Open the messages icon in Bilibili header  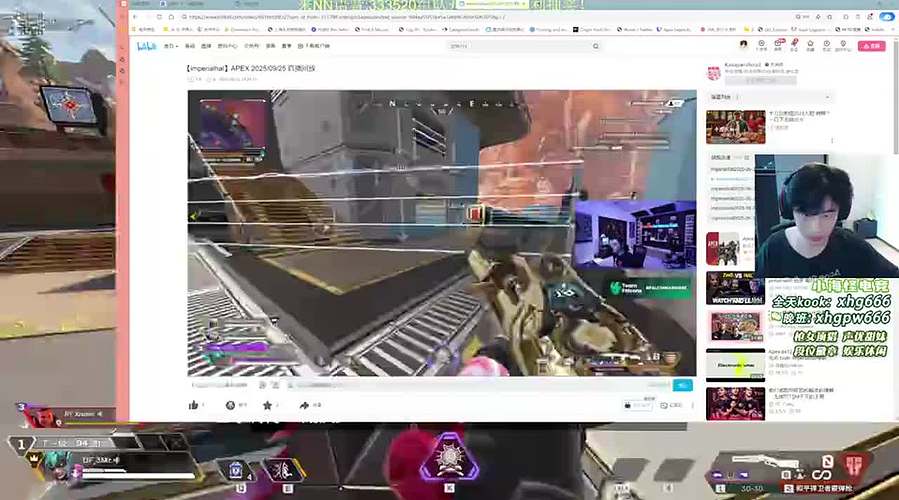click(x=779, y=45)
